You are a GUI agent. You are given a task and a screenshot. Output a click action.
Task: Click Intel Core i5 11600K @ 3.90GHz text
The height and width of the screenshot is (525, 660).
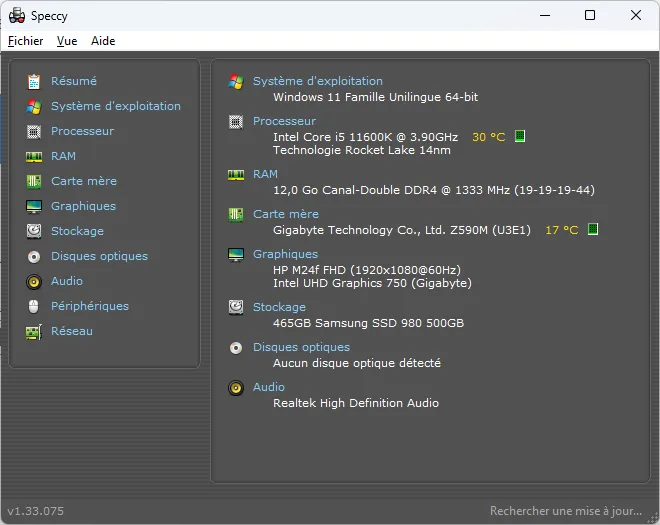pos(365,137)
